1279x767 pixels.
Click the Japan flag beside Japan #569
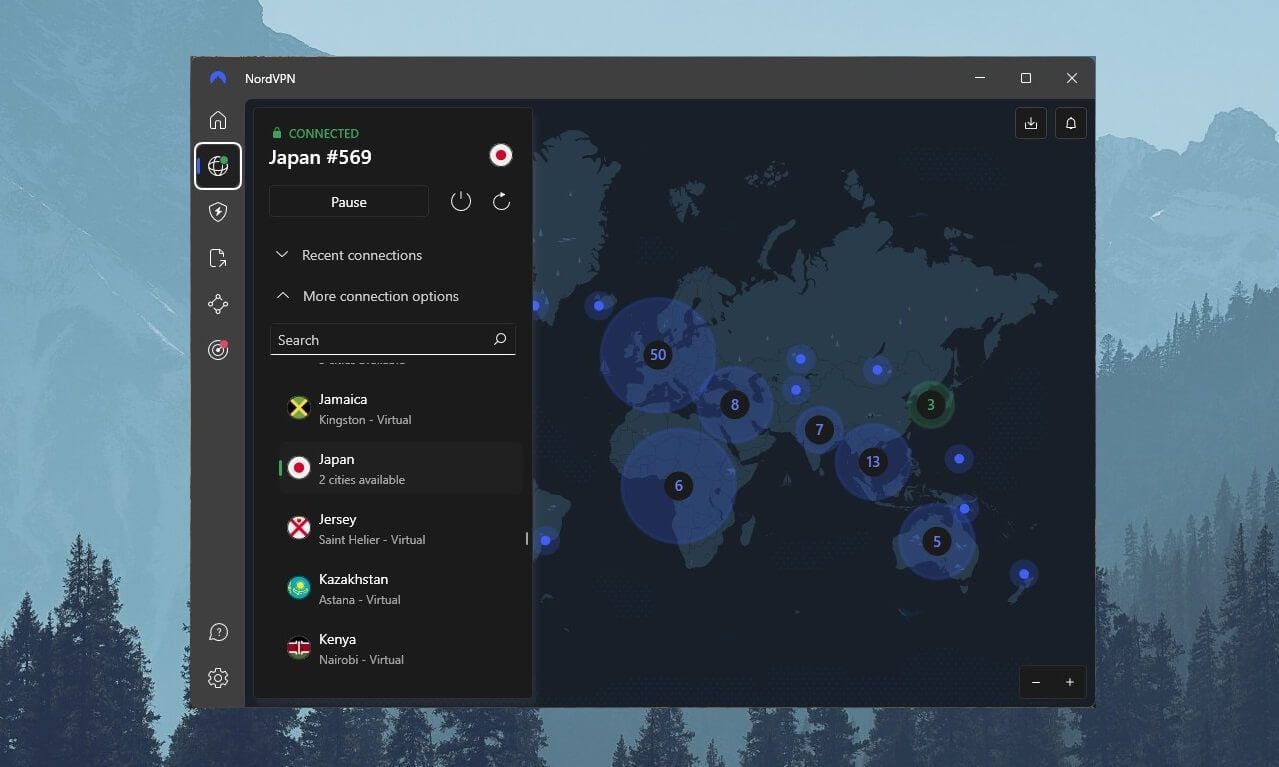(501, 155)
